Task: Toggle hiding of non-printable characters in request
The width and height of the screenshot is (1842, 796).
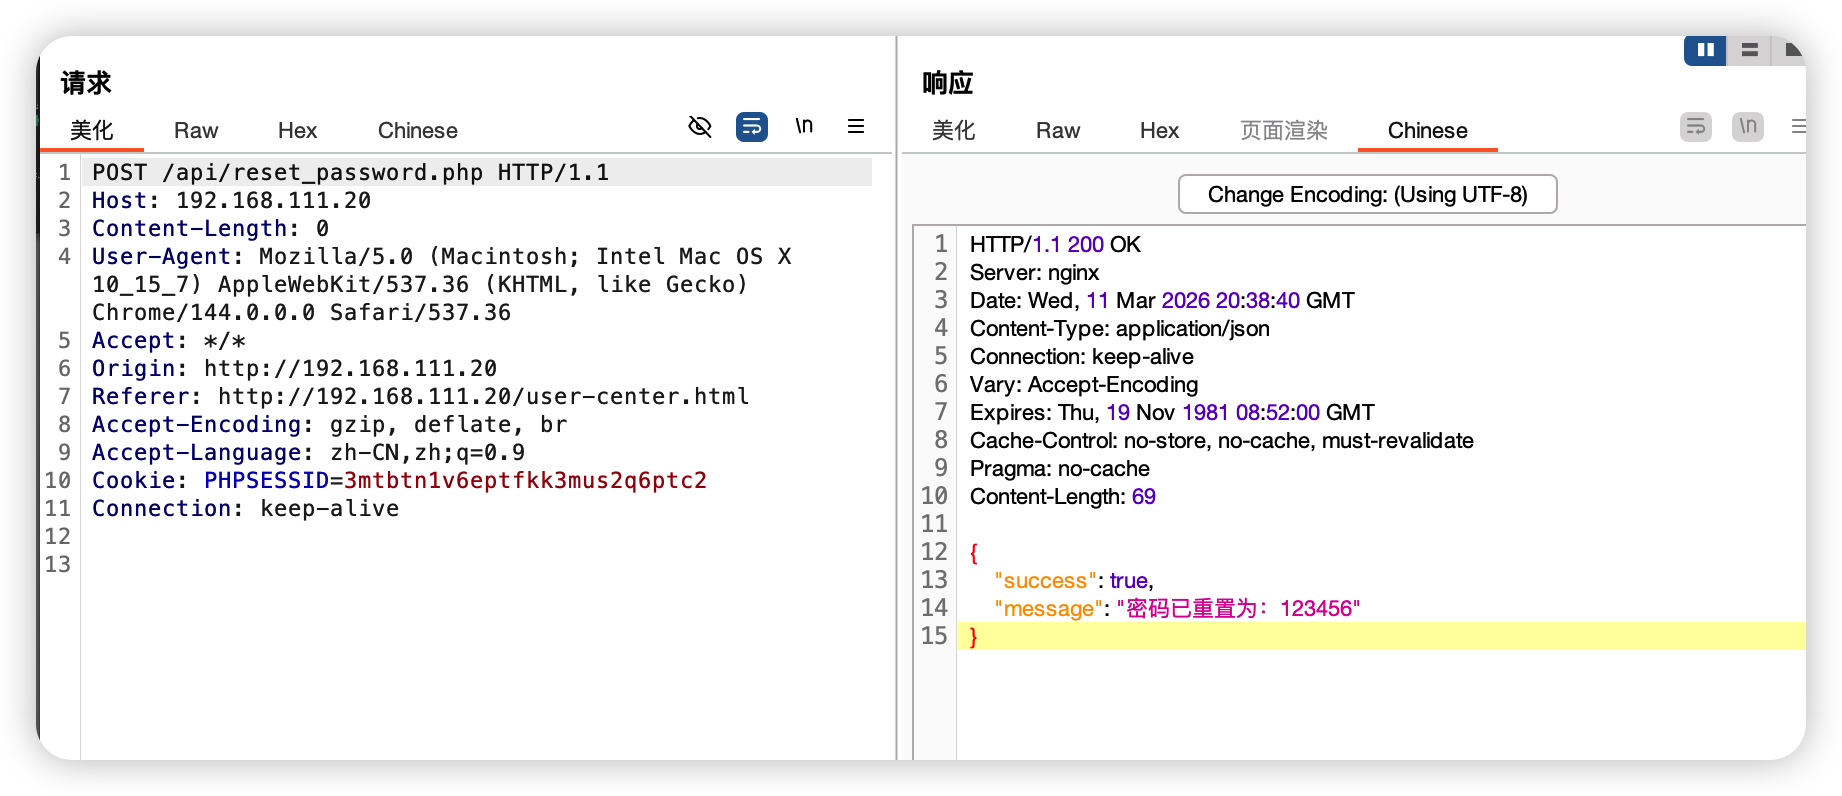Action: (700, 127)
